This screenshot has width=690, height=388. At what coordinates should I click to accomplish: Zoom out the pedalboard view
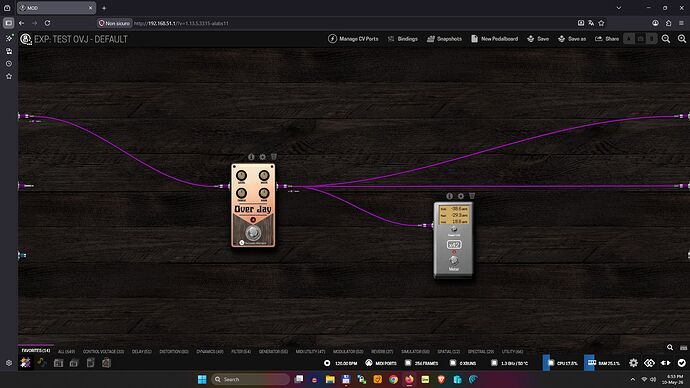666,39
